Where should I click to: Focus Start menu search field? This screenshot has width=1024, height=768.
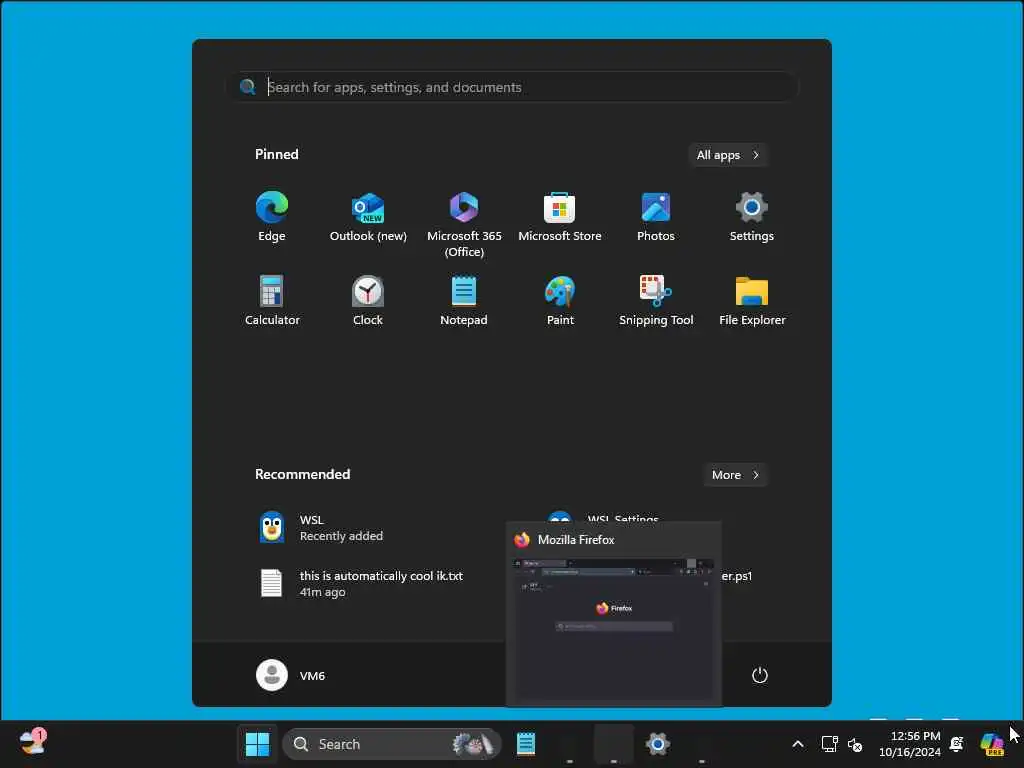[513, 87]
